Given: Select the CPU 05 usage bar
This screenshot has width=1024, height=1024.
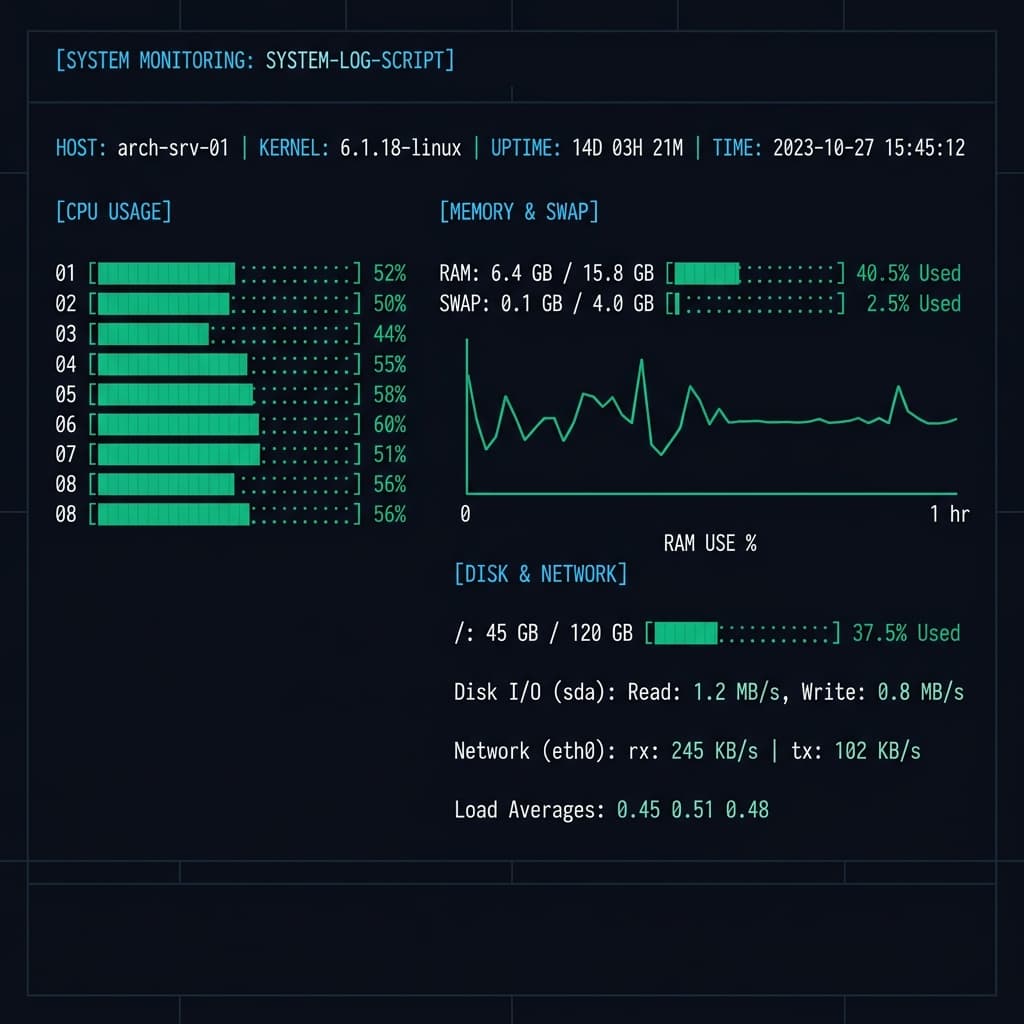Looking at the screenshot, I should pos(225,394).
